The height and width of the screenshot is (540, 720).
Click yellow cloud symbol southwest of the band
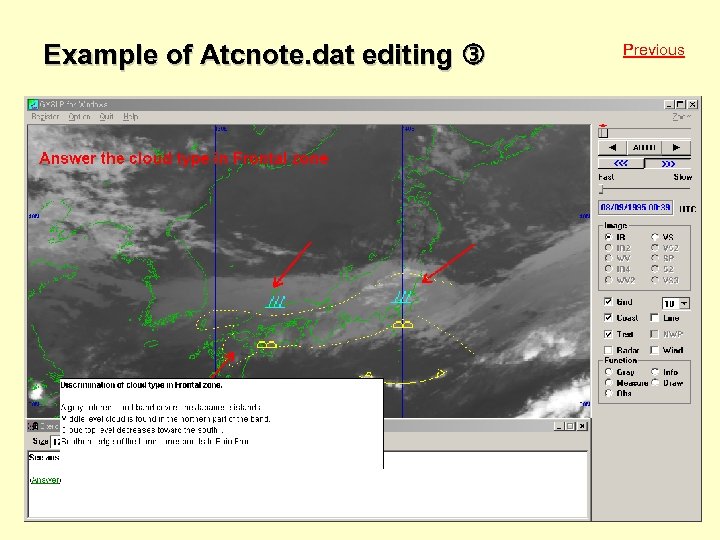click(267, 344)
